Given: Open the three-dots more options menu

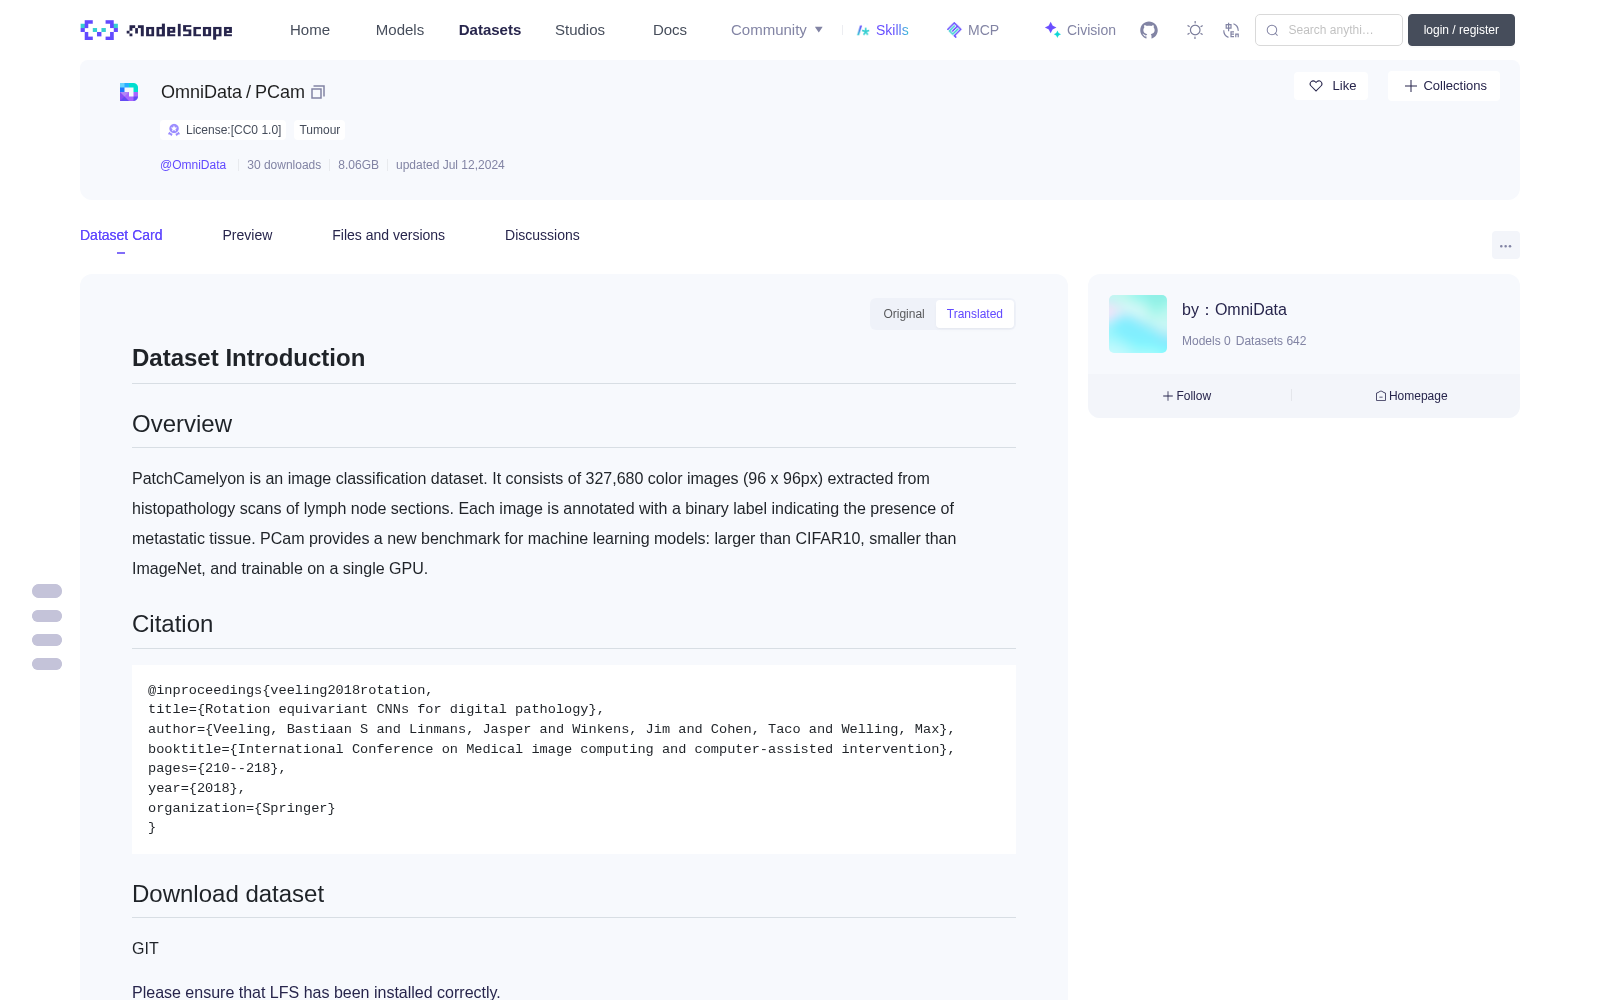Looking at the screenshot, I should pyautogui.click(x=1506, y=245).
